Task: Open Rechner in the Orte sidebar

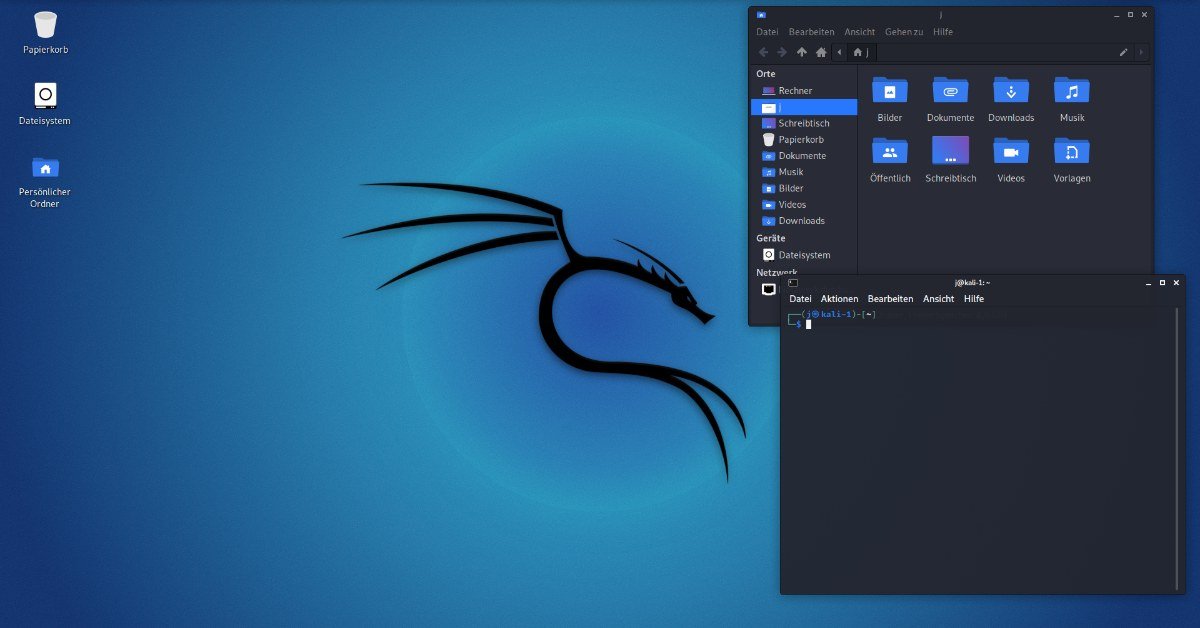Action: tap(804, 91)
